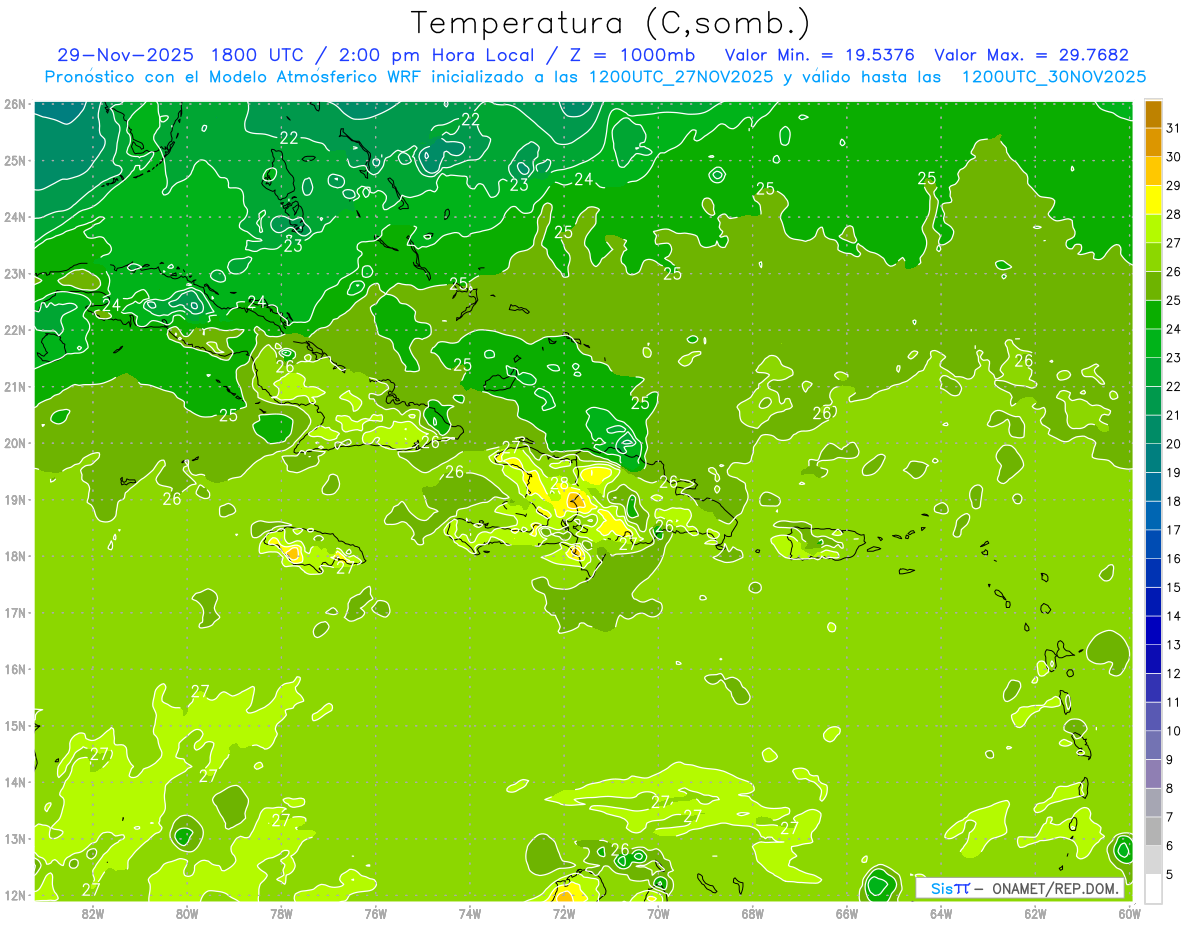Click the 'Valor Min. = 19.5376' text

click(x=821, y=55)
